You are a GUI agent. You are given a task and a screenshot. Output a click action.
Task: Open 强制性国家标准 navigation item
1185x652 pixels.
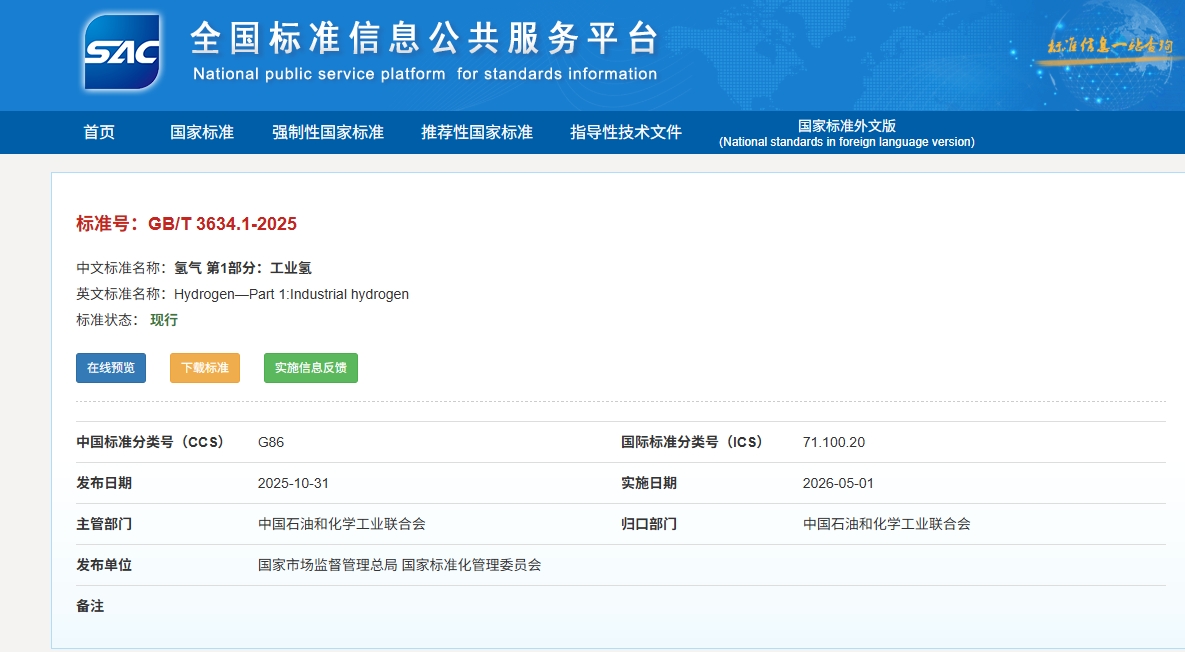328,132
